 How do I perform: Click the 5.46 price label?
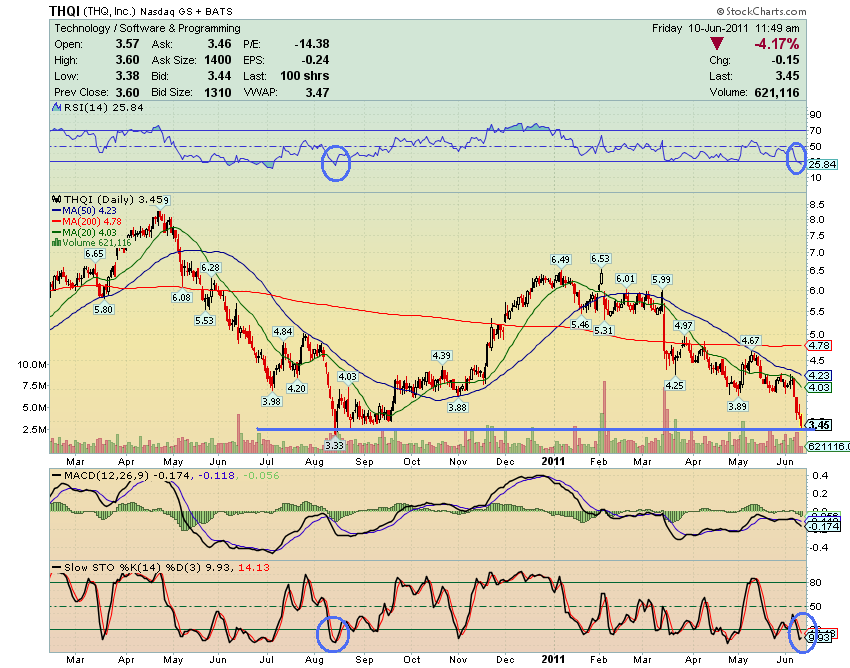point(580,324)
